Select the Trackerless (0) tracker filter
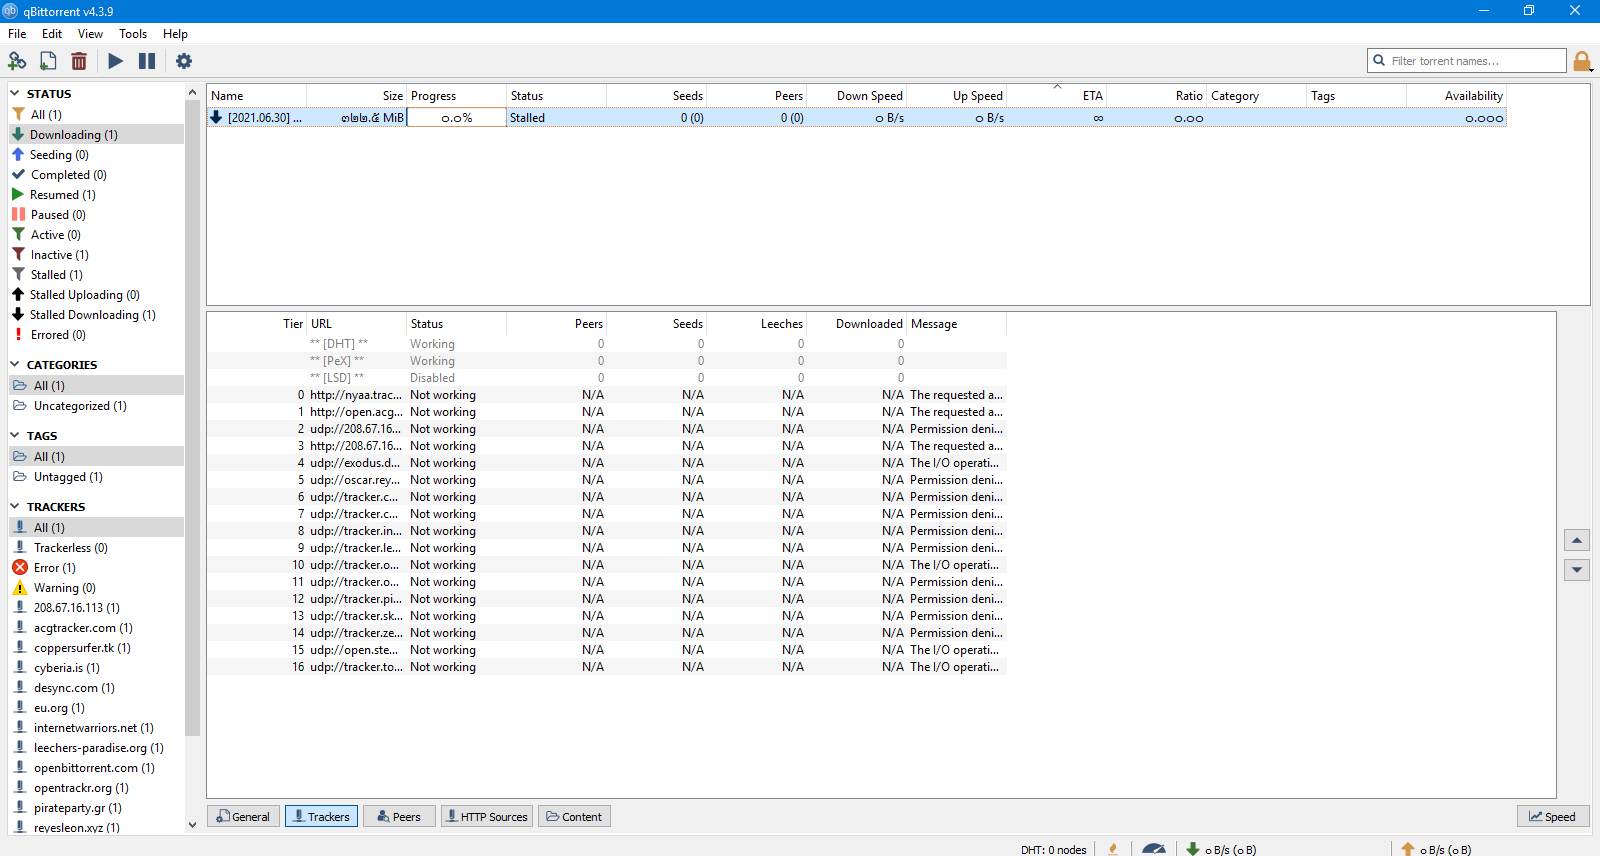Viewport: 1600px width, 856px height. click(x=96, y=548)
